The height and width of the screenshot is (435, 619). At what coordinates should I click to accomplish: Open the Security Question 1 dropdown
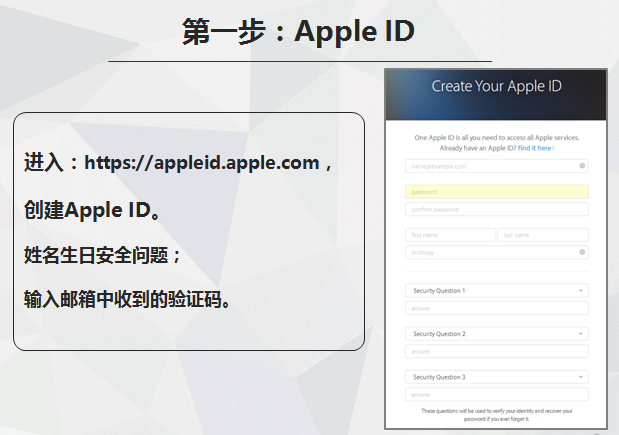(x=497, y=291)
